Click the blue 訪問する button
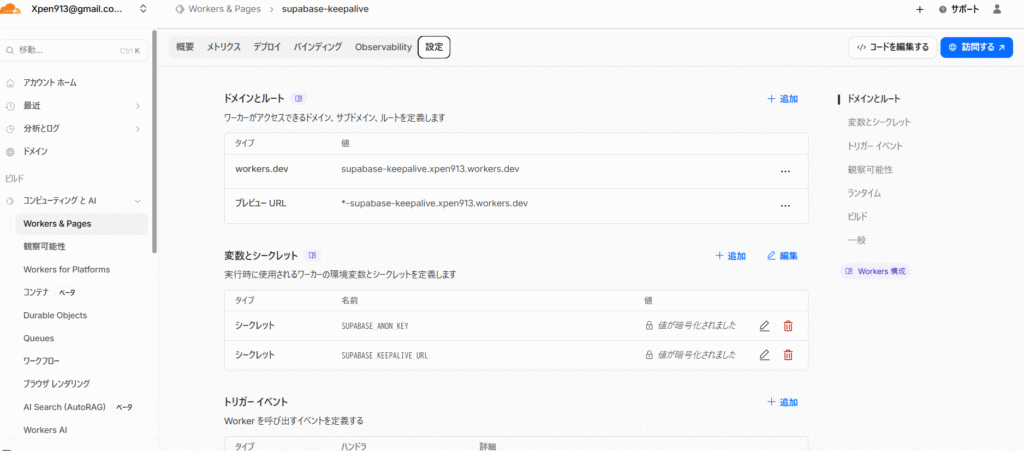1024x451 pixels. (977, 47)
